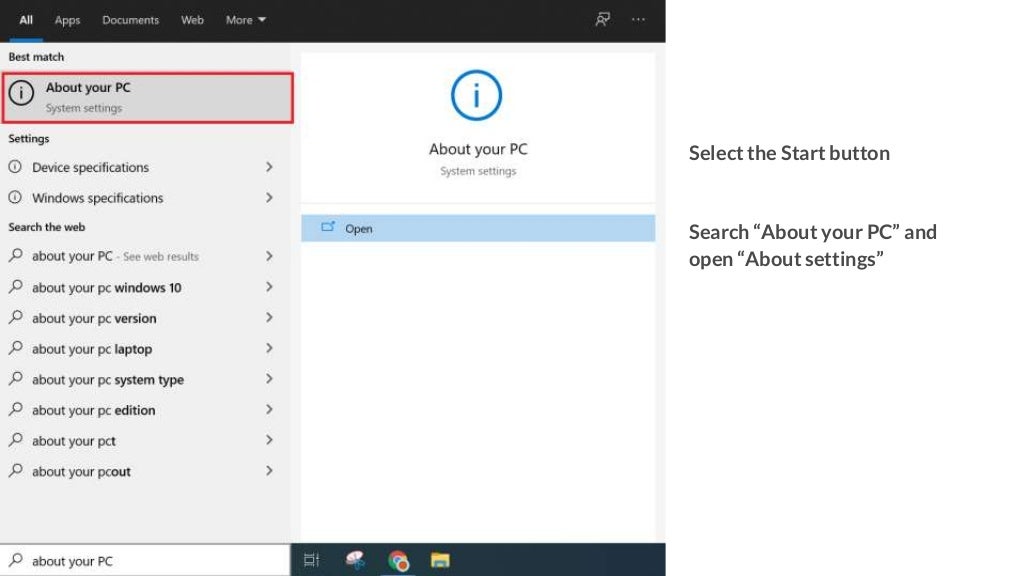
Task: Click search icon beside 'about your pct'
Action: pos(16,440)
